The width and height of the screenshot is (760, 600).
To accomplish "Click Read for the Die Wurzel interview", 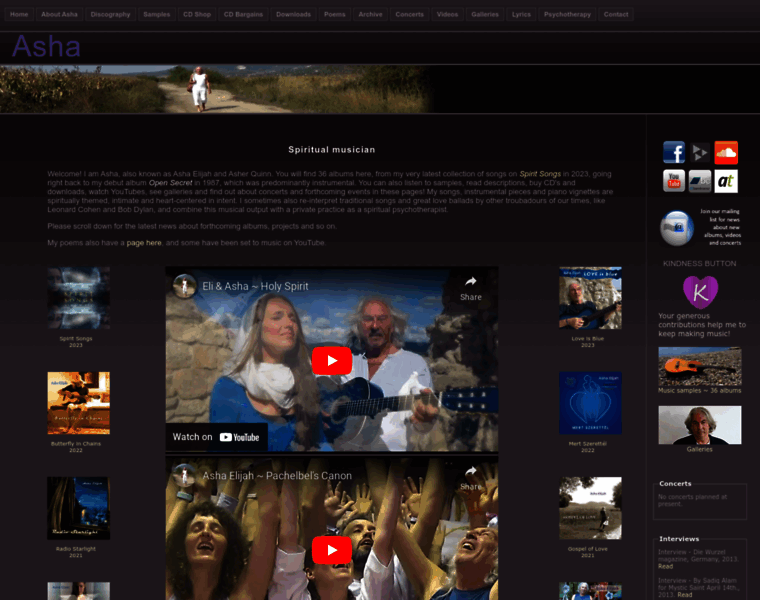I will 665,567.
